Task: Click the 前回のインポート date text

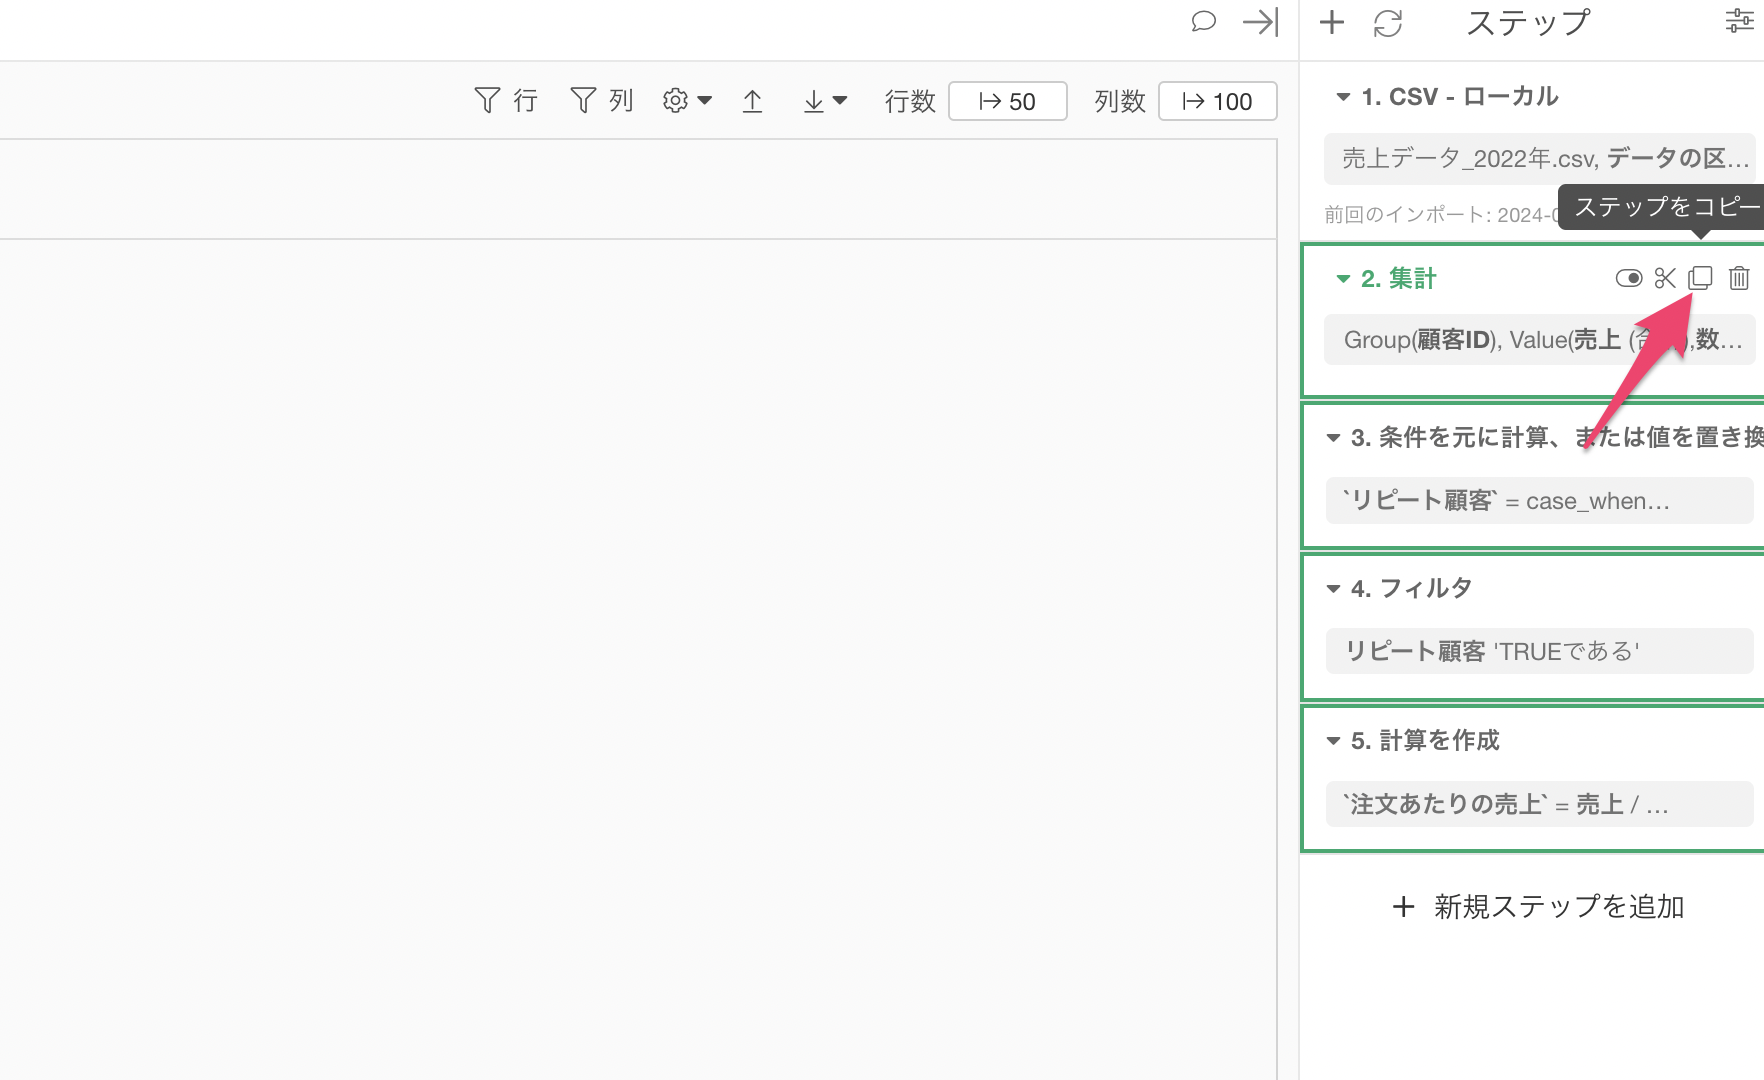Action: (1441, 215)
